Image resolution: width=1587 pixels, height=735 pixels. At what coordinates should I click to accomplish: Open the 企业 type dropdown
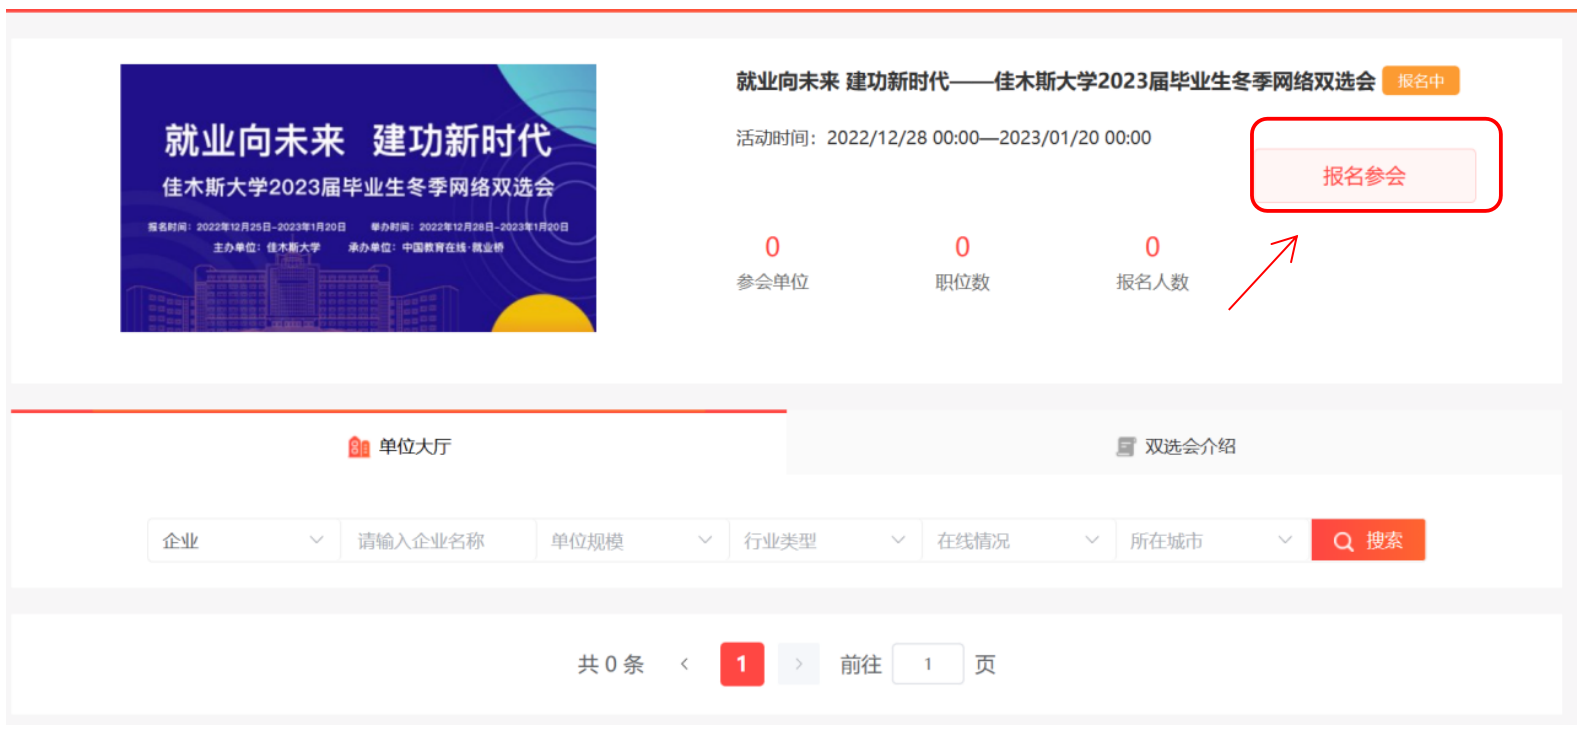[243, 541]
